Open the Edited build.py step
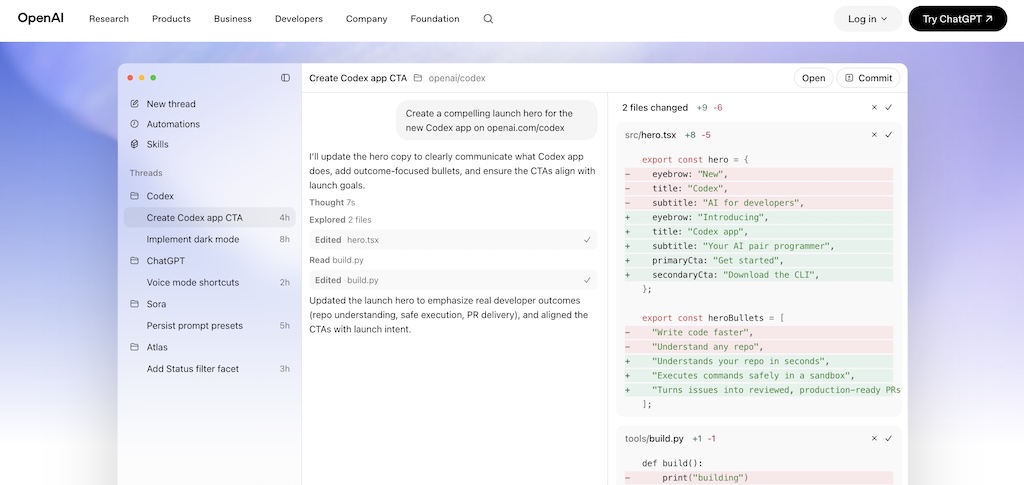Screen dimensions: 1024x485 tap(453, 280)
